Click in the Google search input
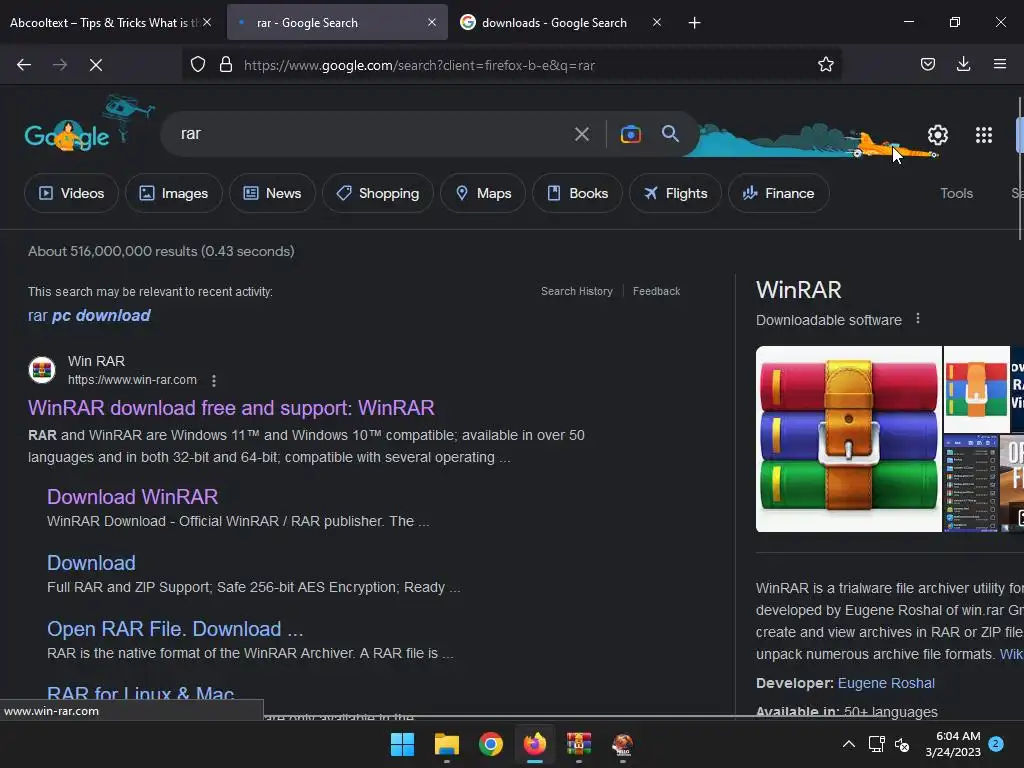This screenshot has width=1024, height=768. [372, 134]
